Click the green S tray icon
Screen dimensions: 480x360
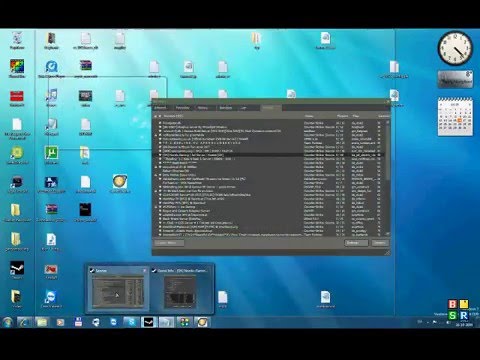[452, 315]
